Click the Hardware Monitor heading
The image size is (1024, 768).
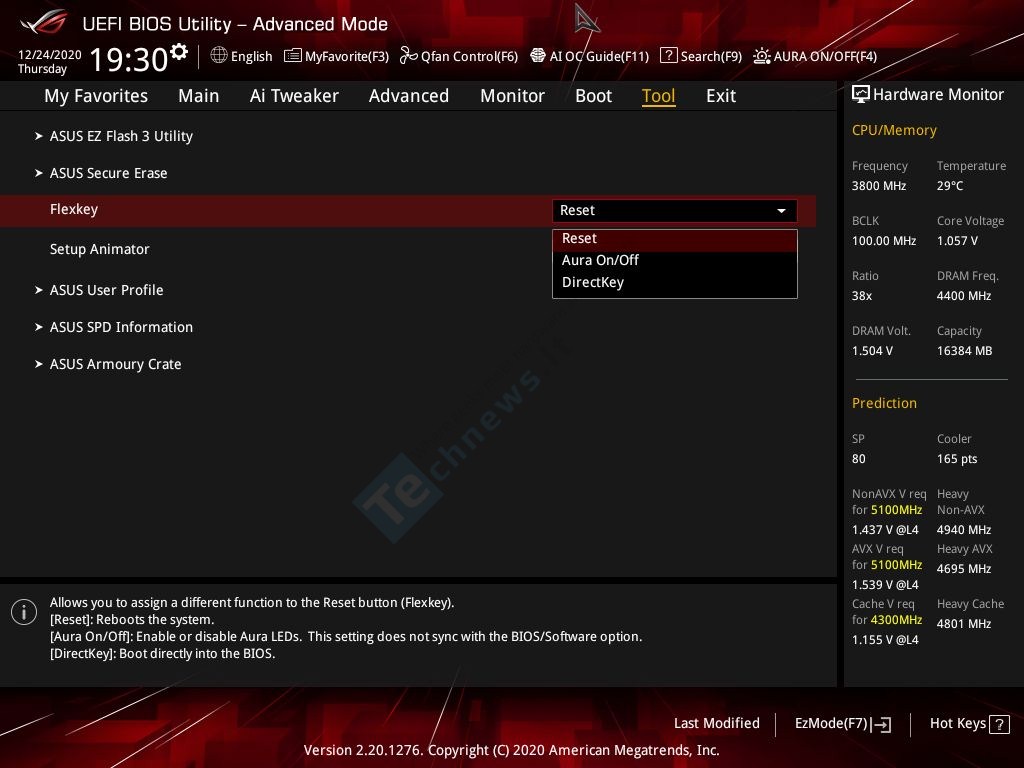[938, 95]
